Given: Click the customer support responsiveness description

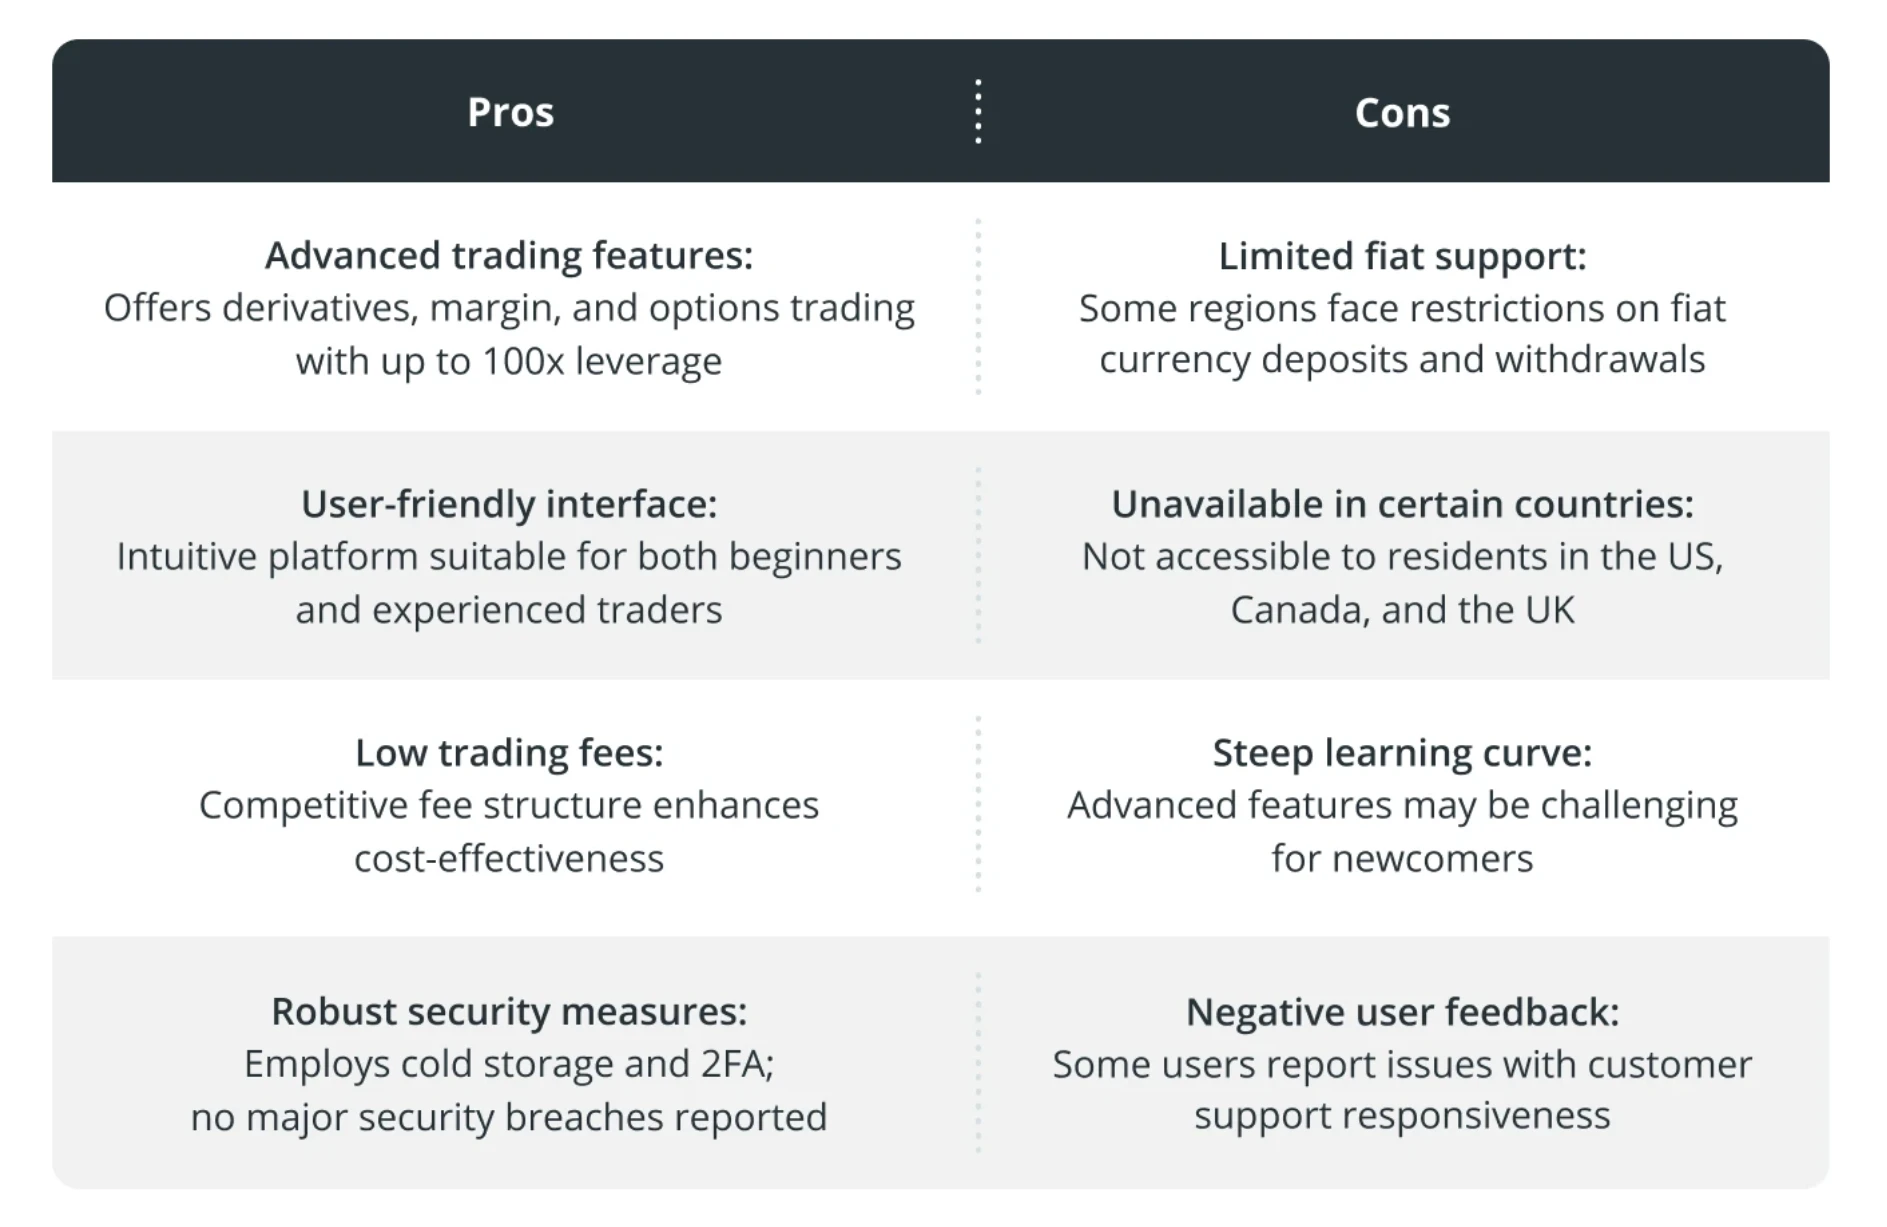Looking at the screenshot, I should (x=1402, y=1090).
